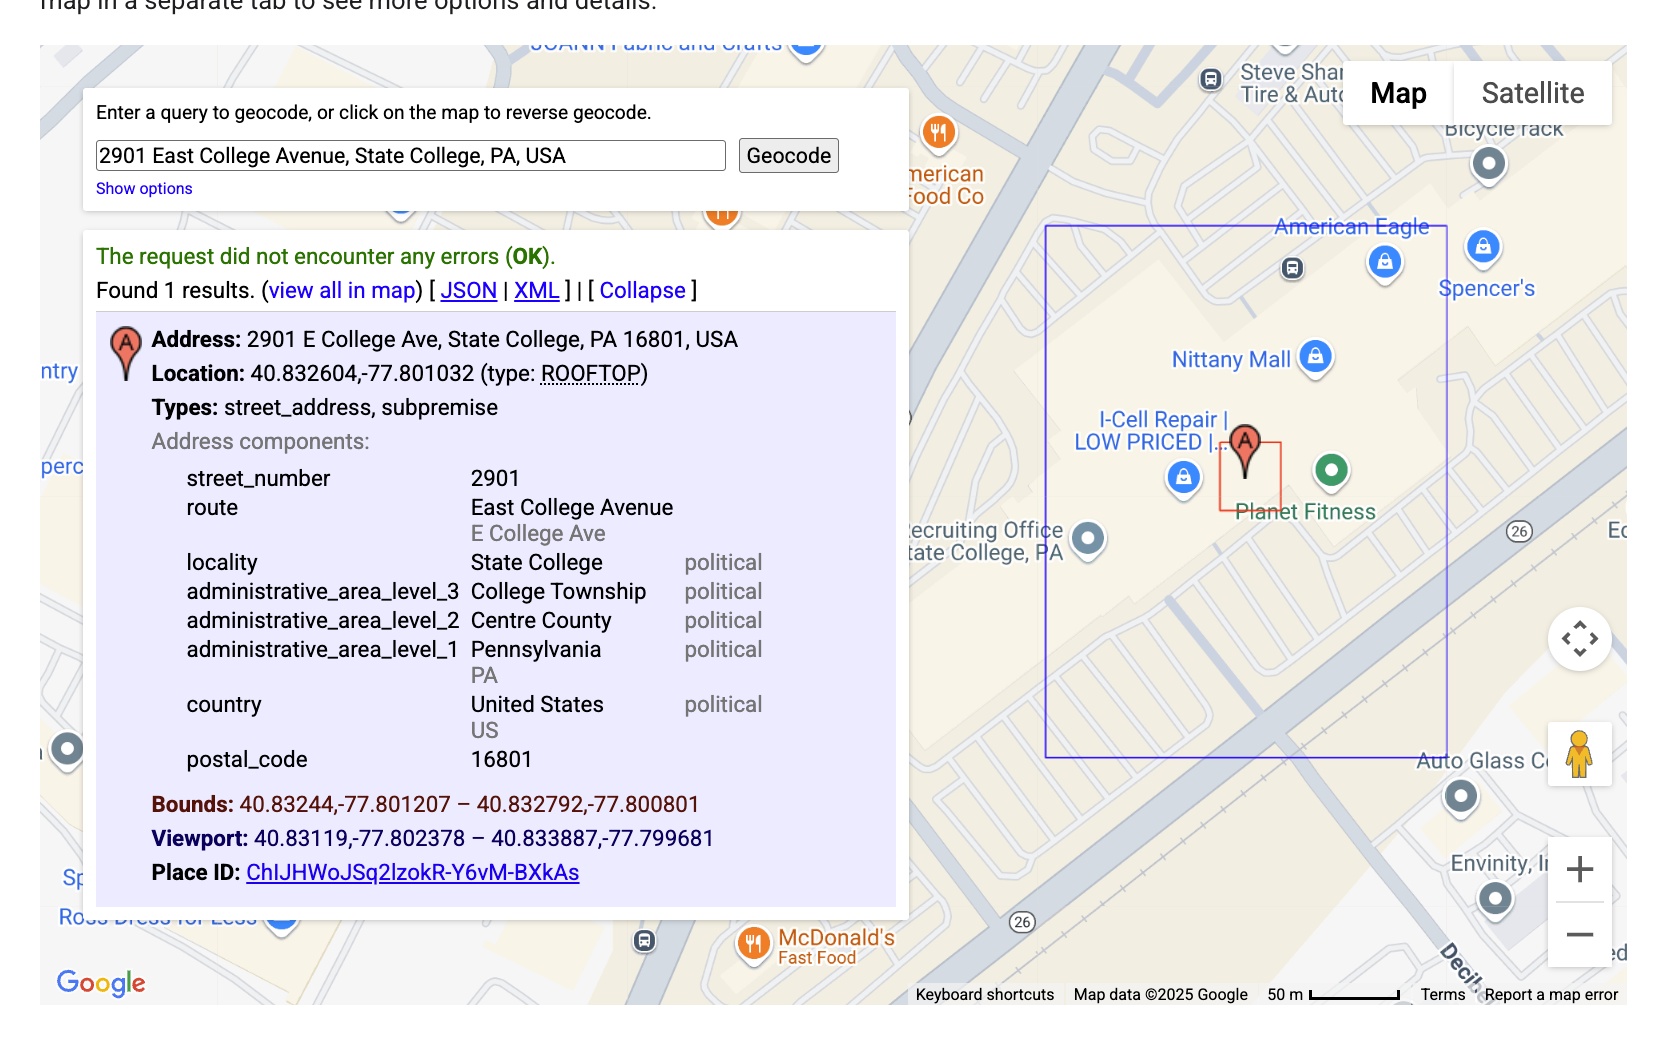Click the American Eagle shopping pin
The image size is (1678, 1048).
1384,262
